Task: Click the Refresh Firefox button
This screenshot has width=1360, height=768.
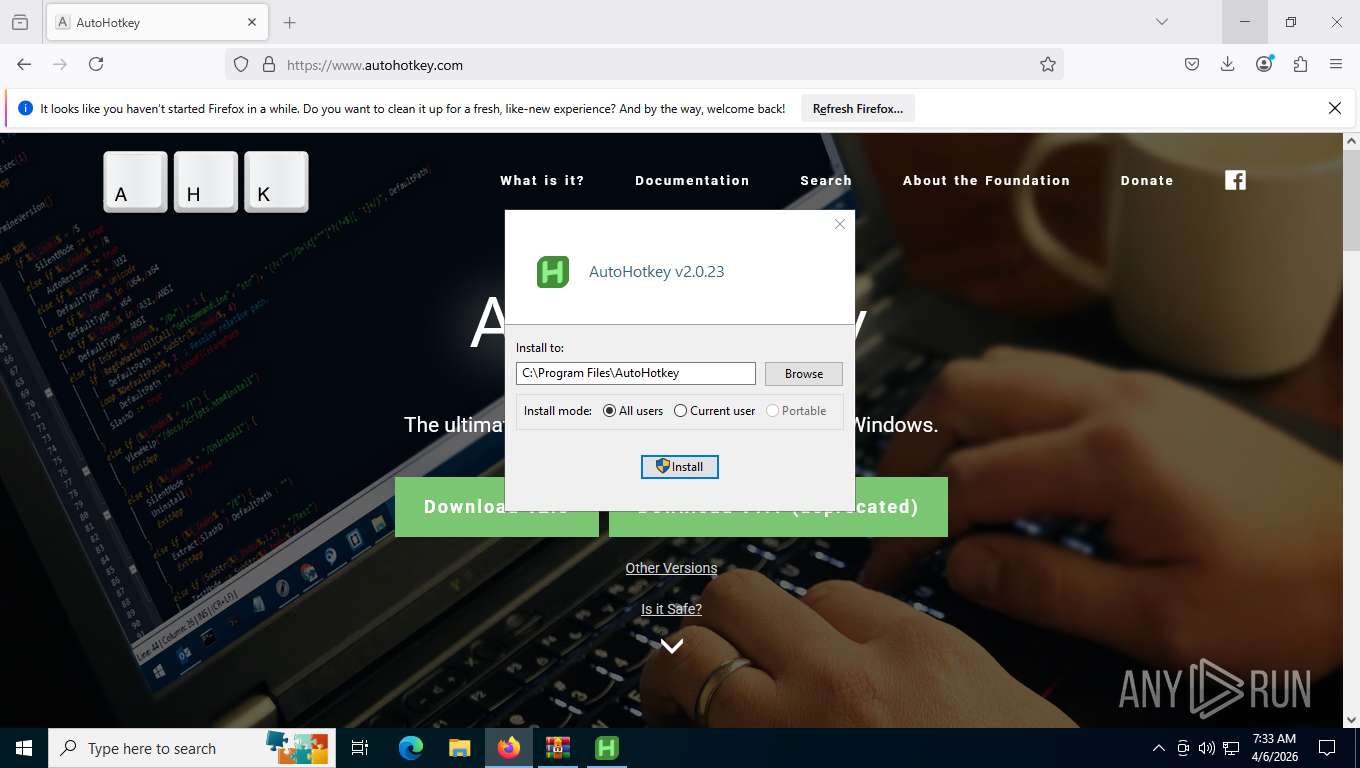Action: point(858,109)
